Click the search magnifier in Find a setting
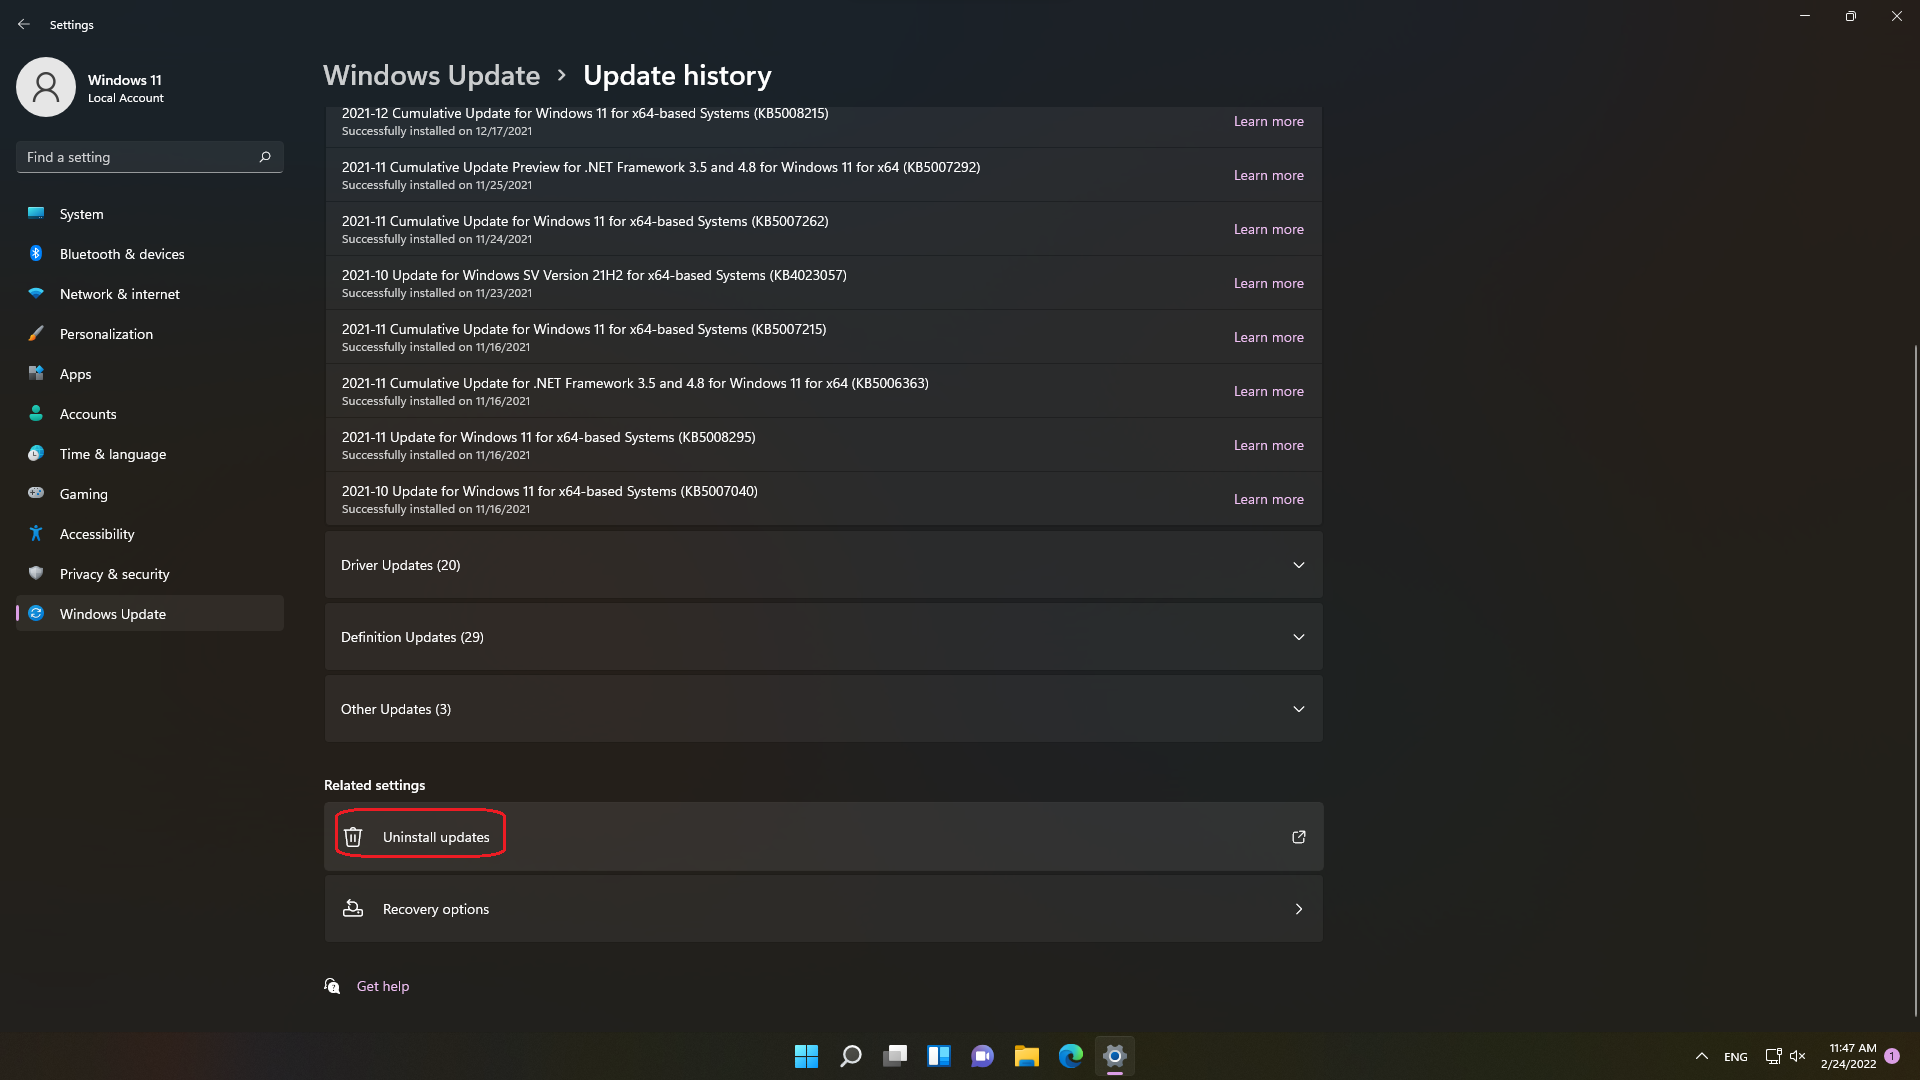The image size is (1920, 1080). [x=265, y=157]
